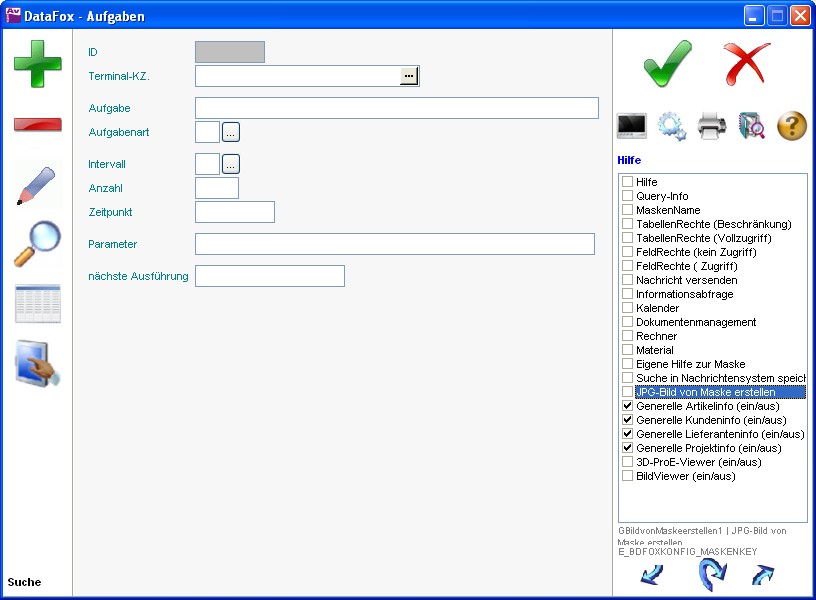Screen dimensions: 816x600
Task: Open search with the magnifying glass icon
Action: [x=37, y=244]
